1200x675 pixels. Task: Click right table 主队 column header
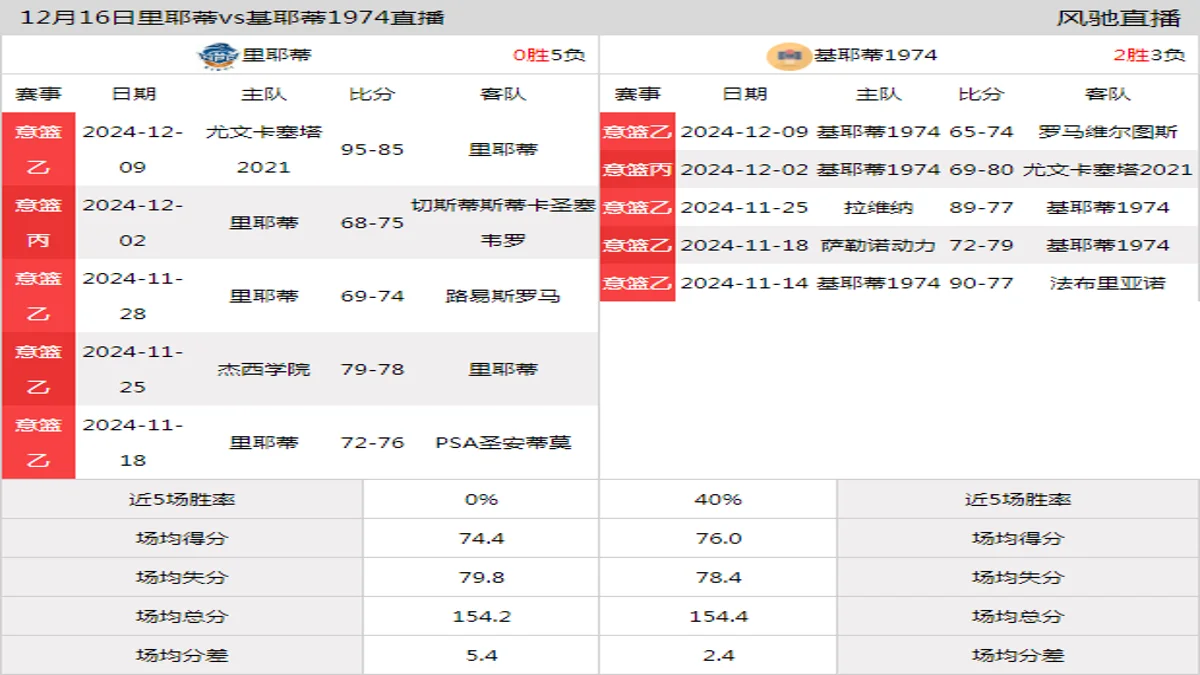879,94
